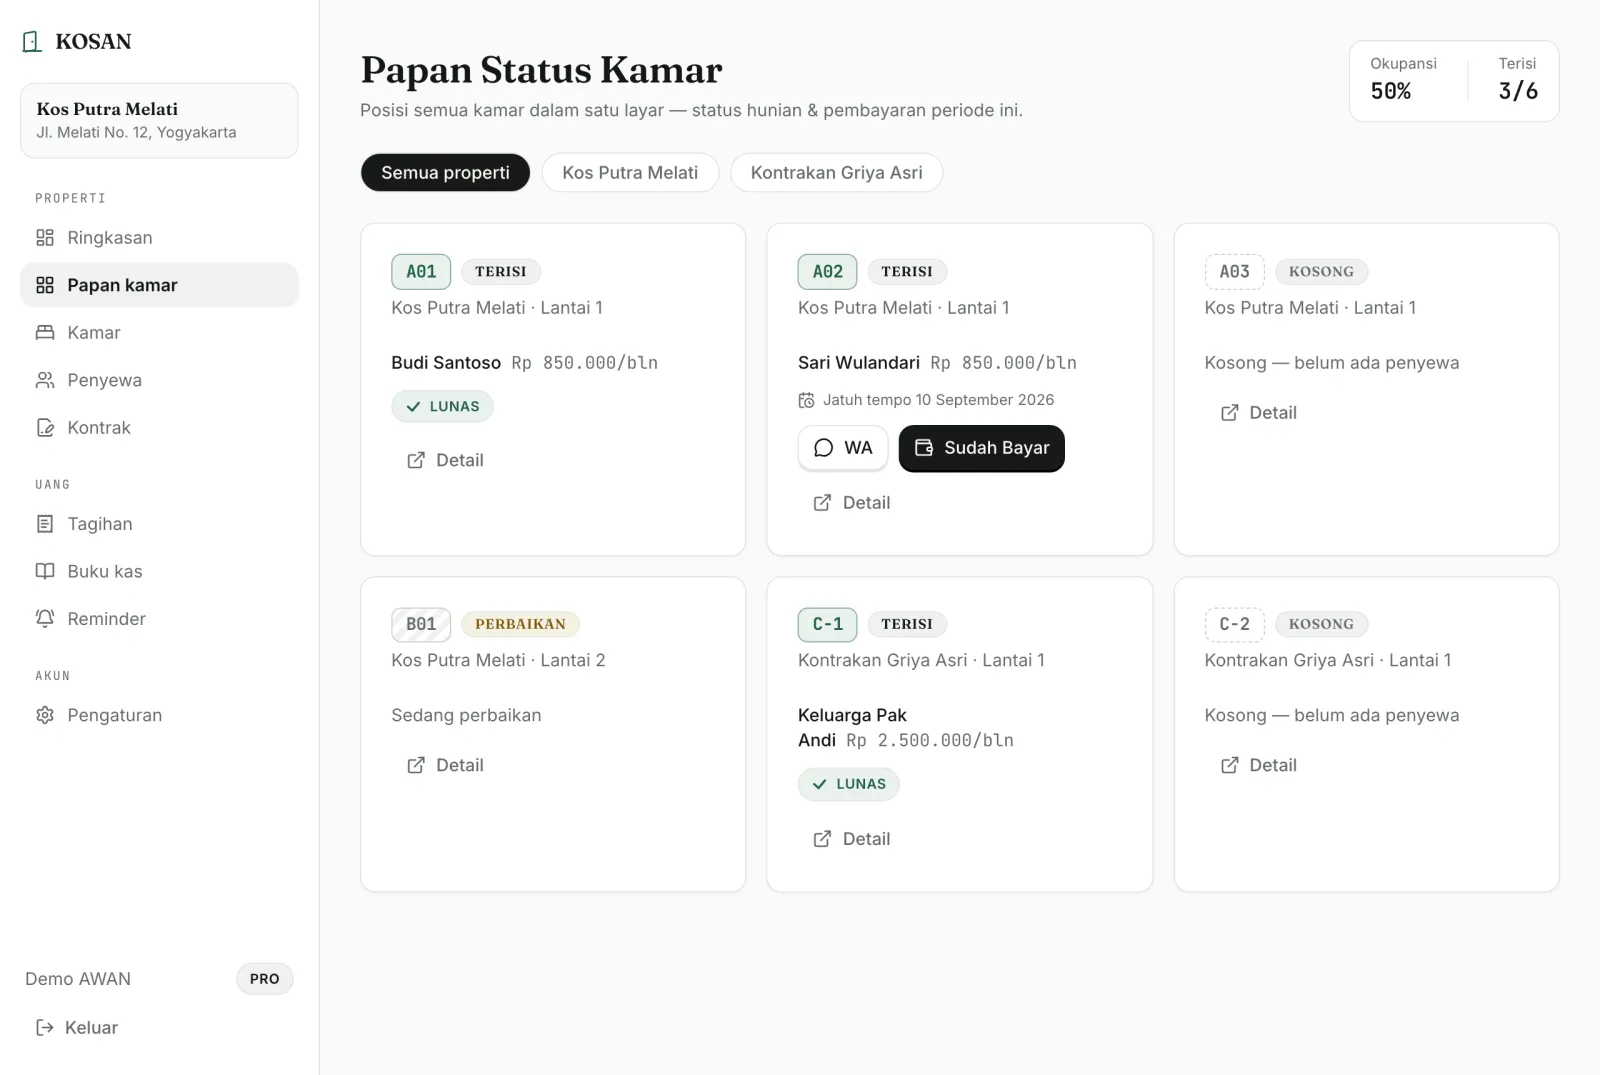Select the Semua properti filter
This screenshot has width=1600, height=1075.
[445, 173]
